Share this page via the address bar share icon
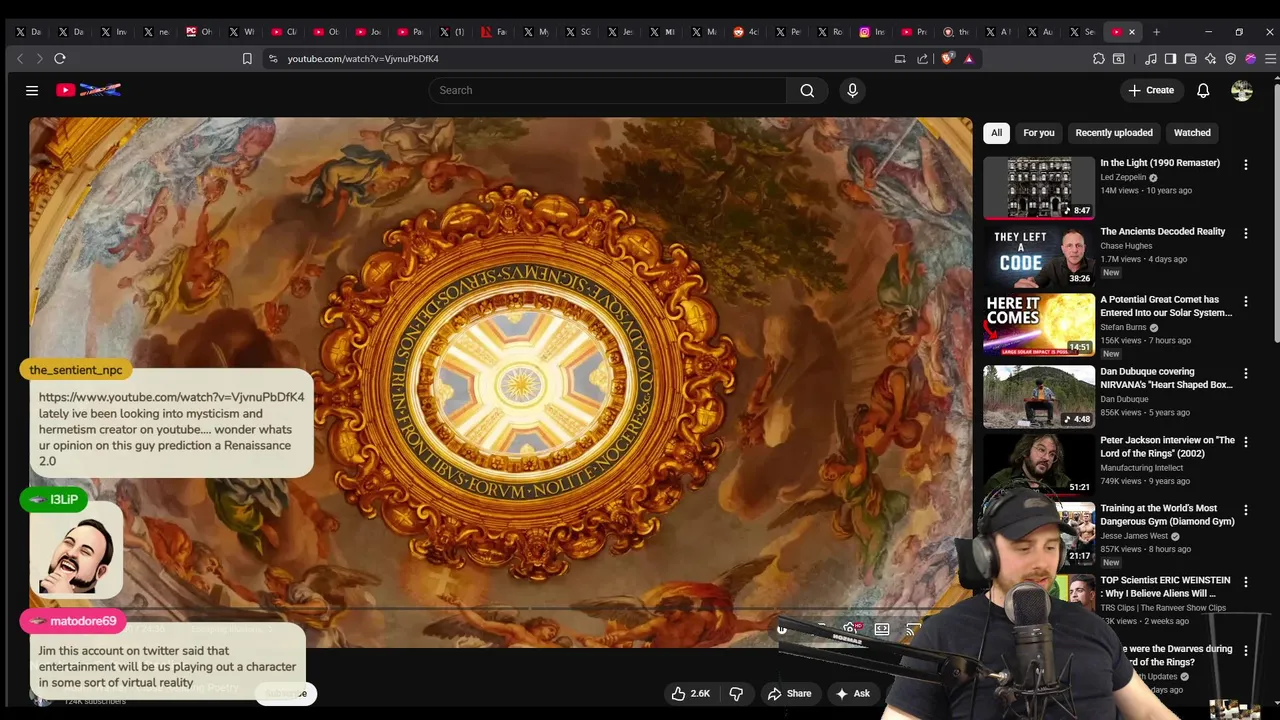This screenshot has height=720, width=1280. coord(922,59)
